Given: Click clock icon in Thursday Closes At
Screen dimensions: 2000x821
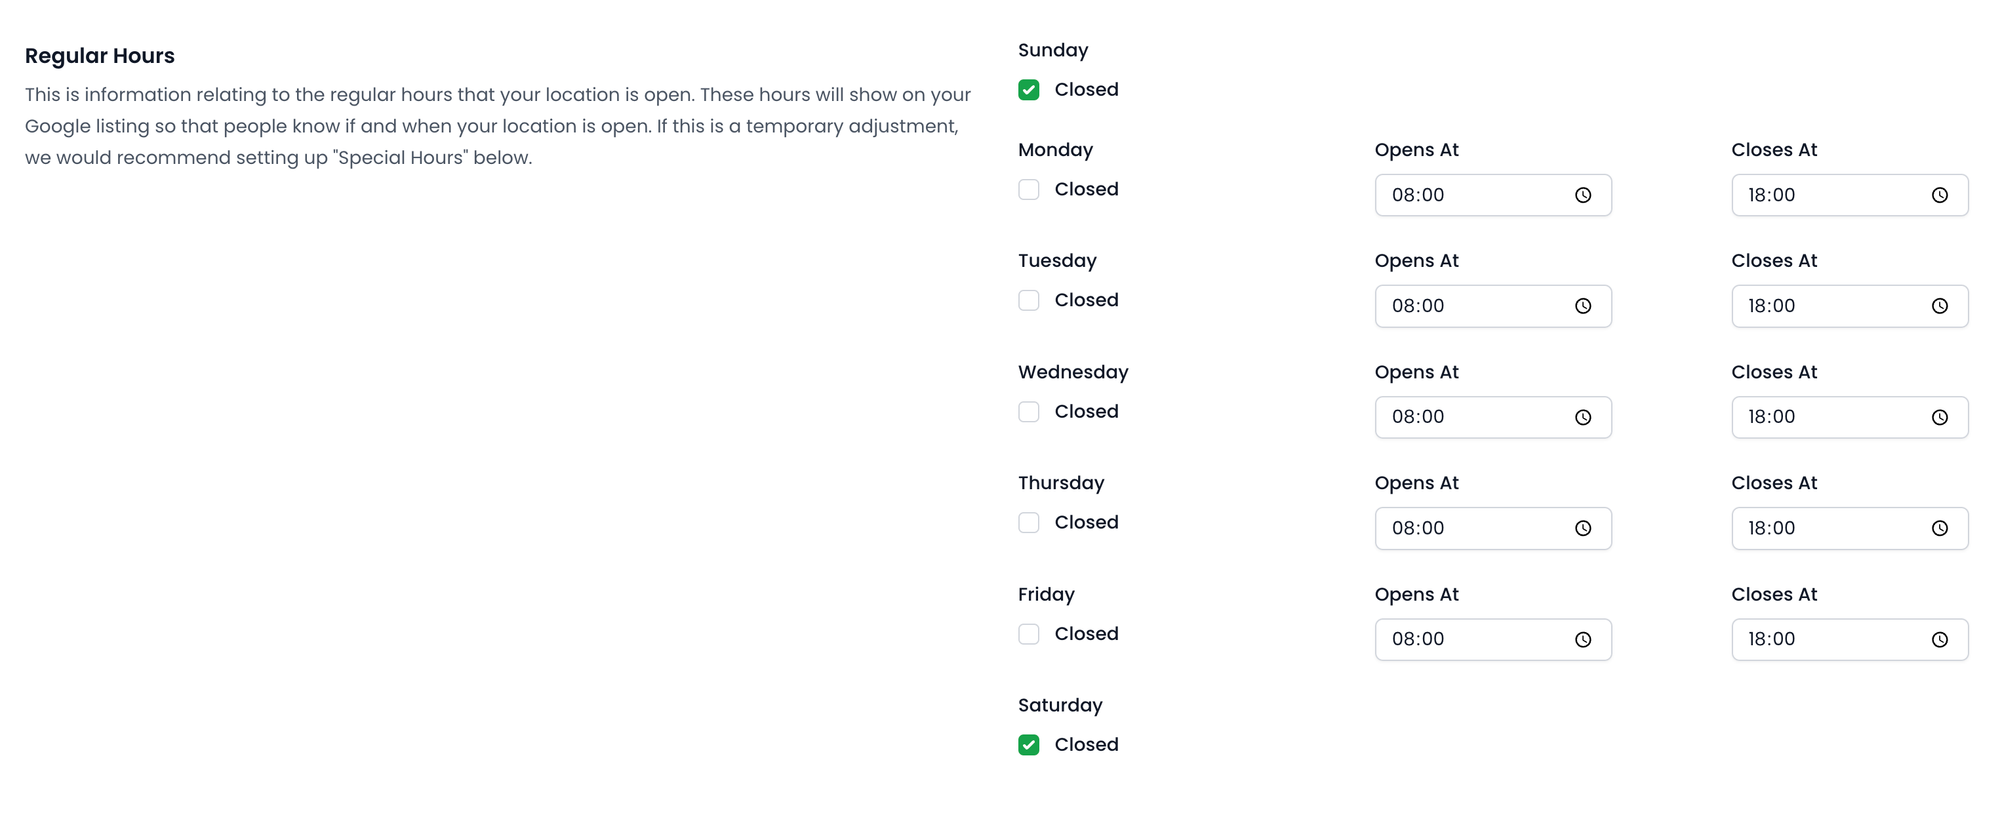Looking at the screenshot, I should [x=1940, y=528].
